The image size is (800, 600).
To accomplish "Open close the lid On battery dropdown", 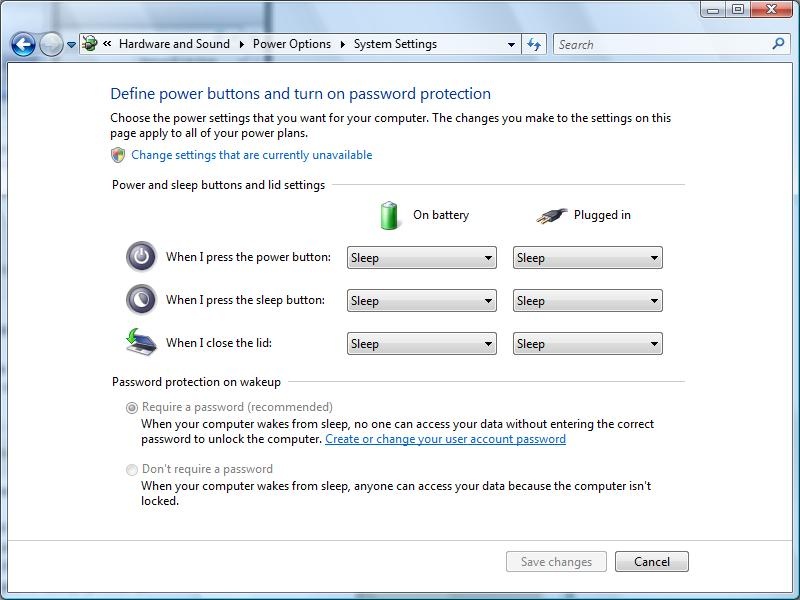I will (422, 343).
